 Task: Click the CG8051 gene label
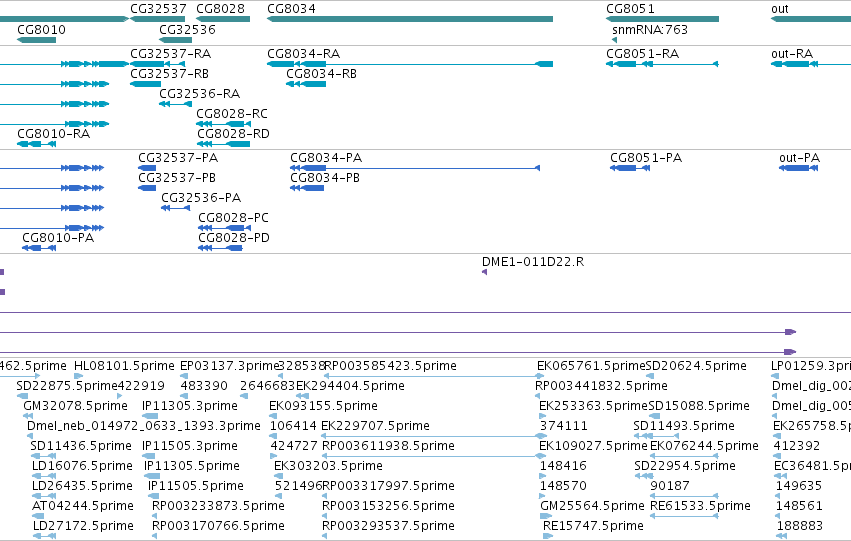coord(630,9)
